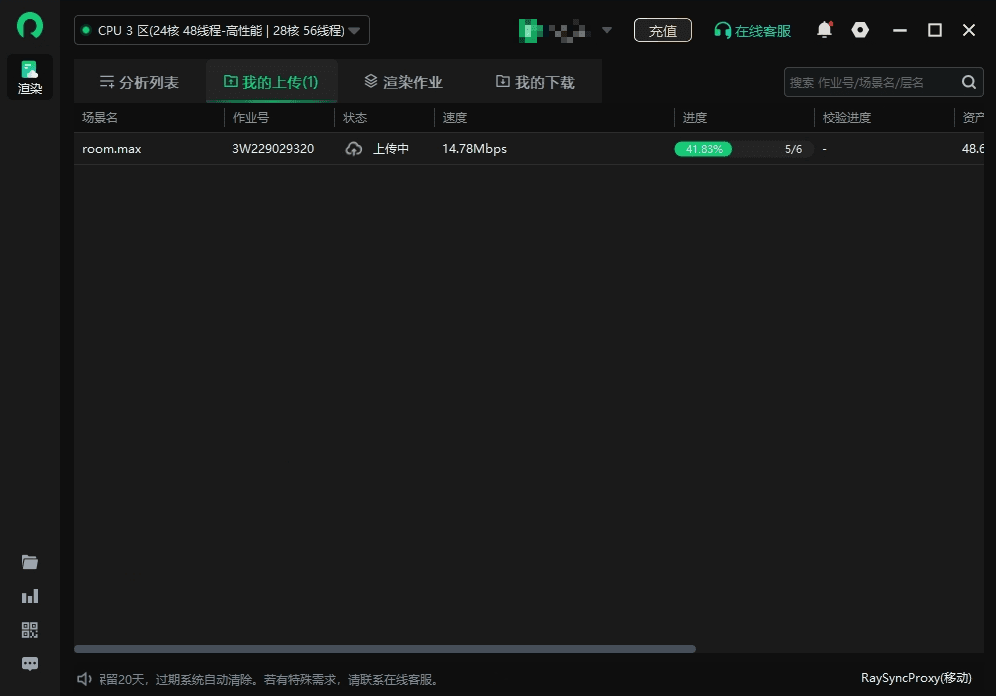Open the hexagon settings icon

click(860, 30)
